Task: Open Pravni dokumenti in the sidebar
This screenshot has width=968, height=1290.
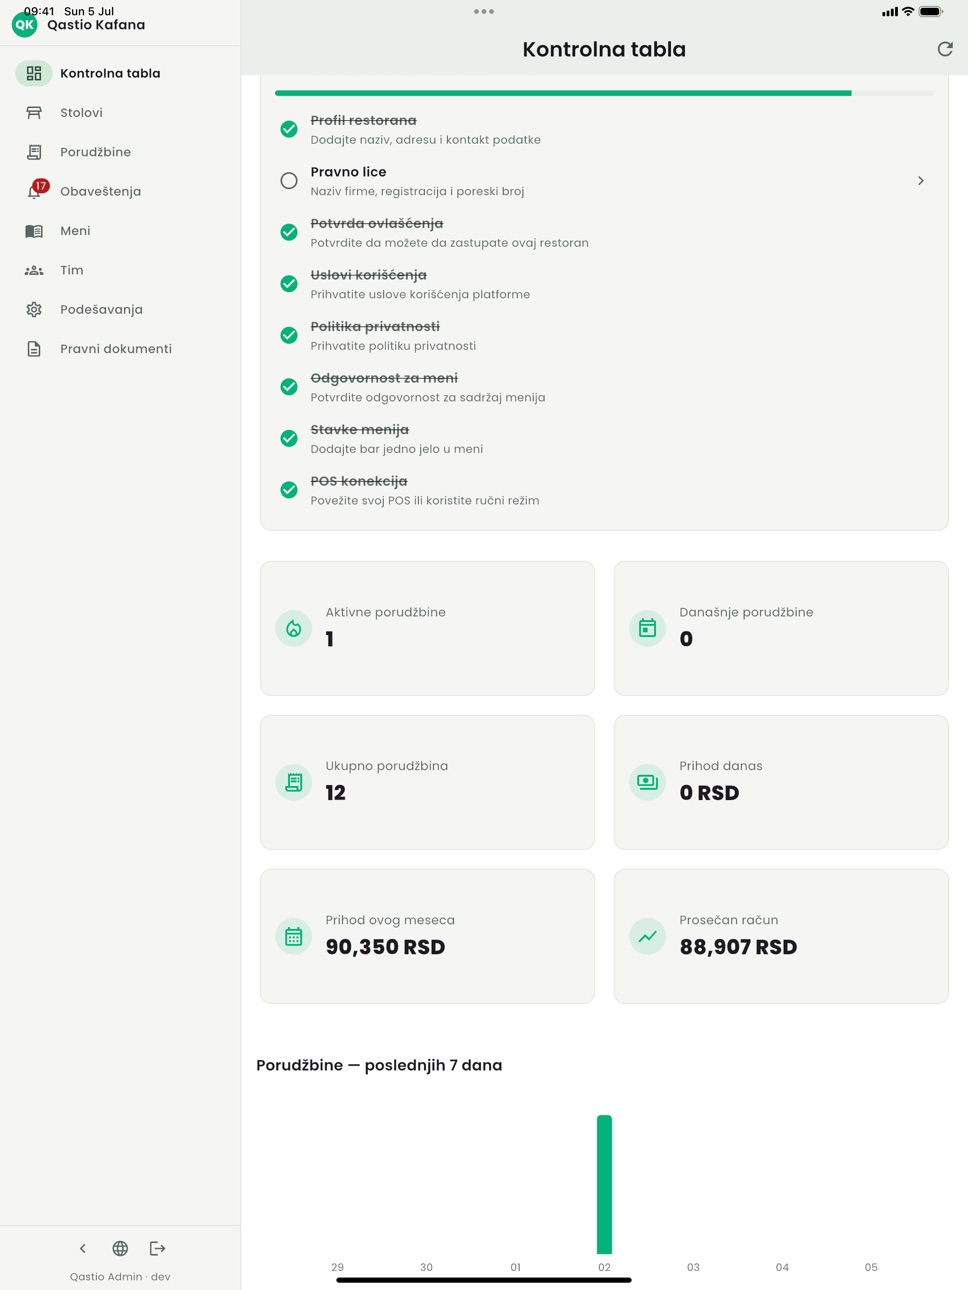Action: pos(120,349)
